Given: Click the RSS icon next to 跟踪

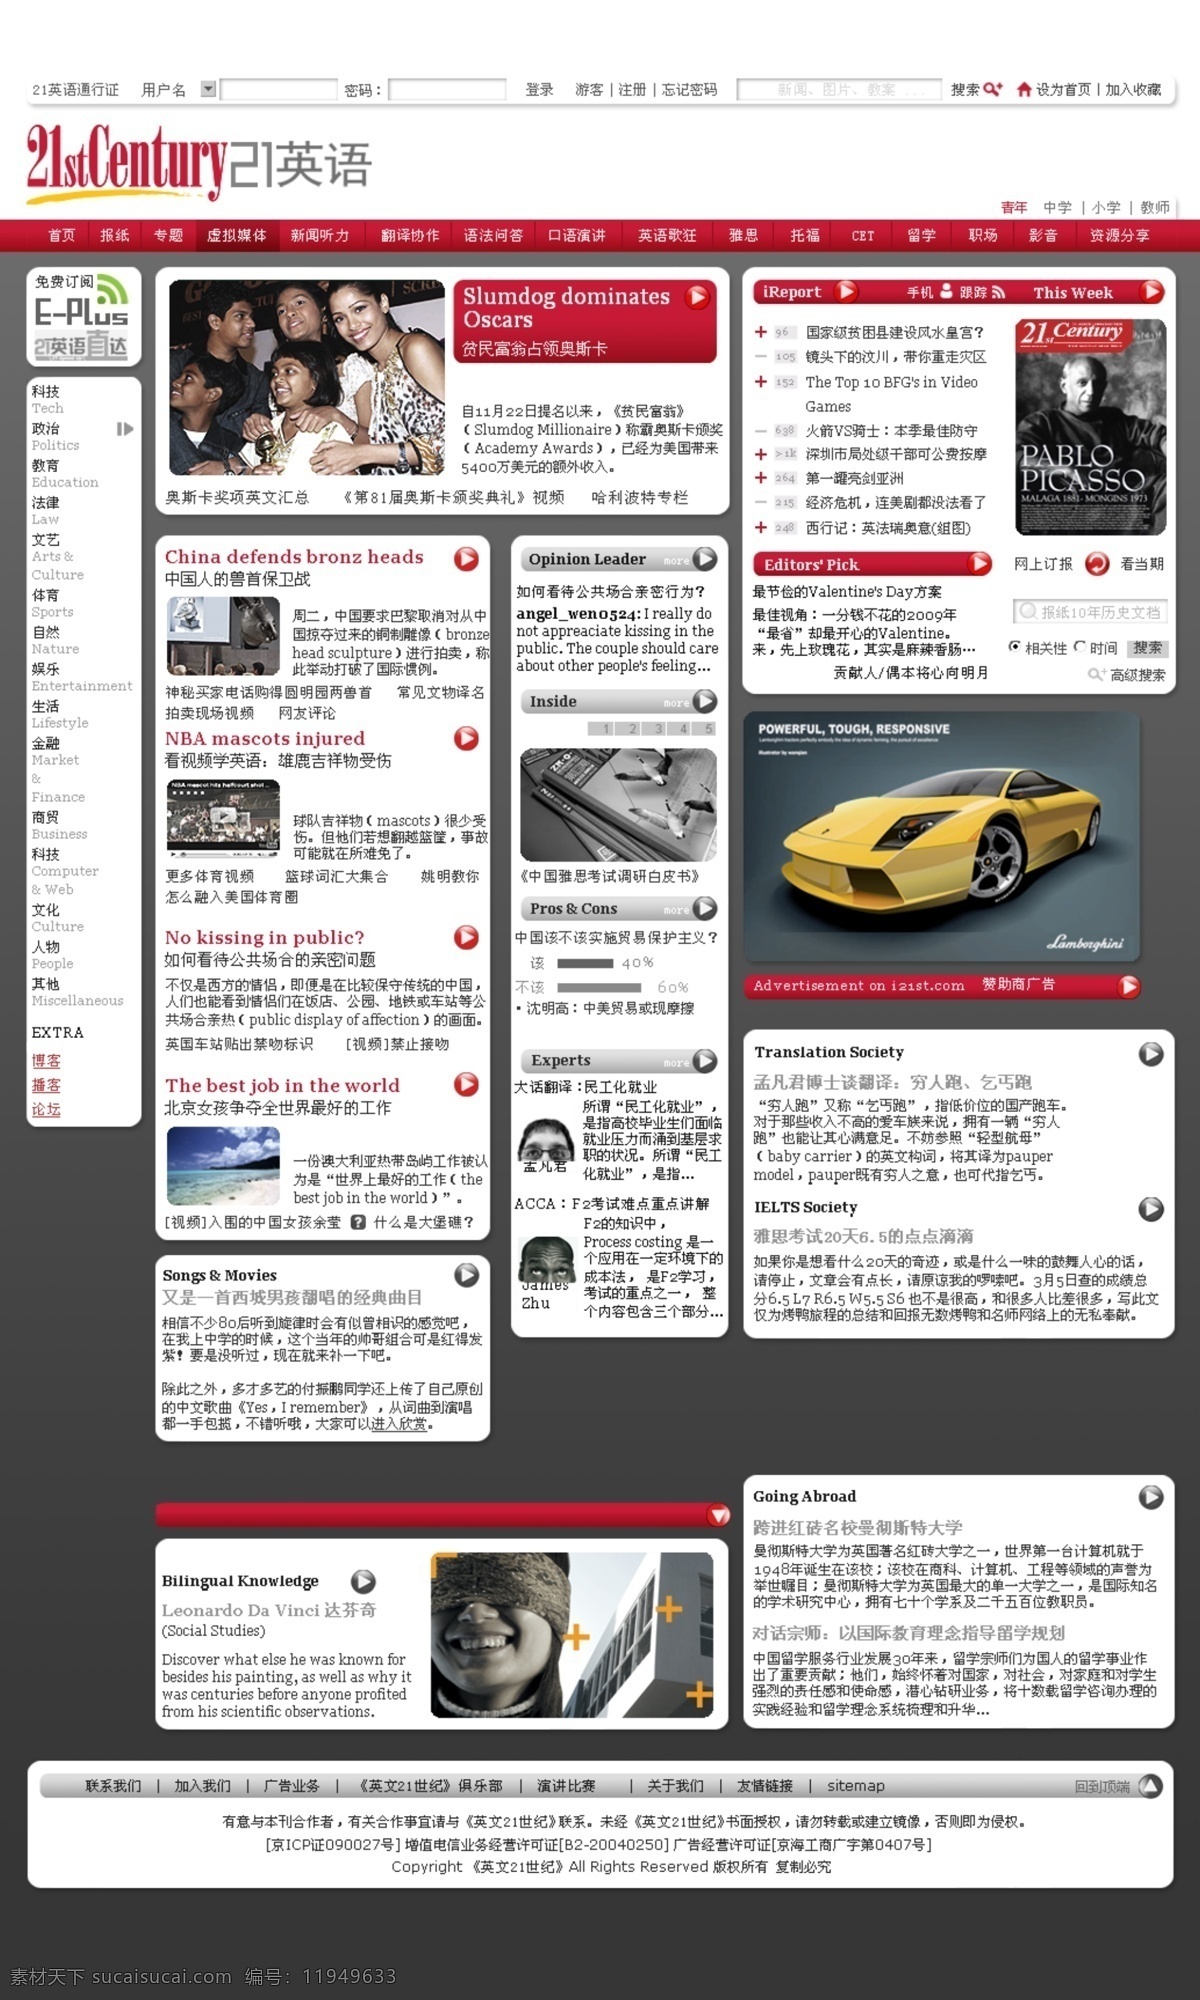Looking at the screenshot, I should 998,292.
